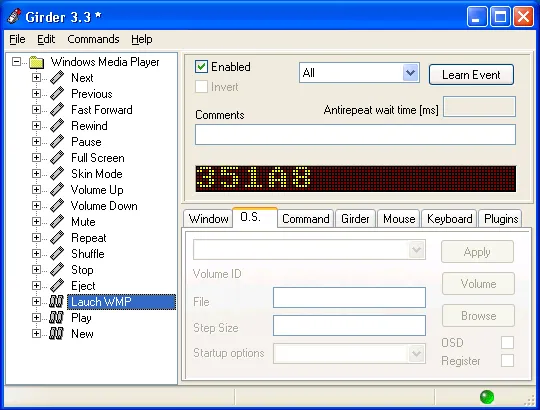Select the Skin Mode tree item
Image resolution: width=540 pixels, height=410 pixels.
(x=96, y=174)
